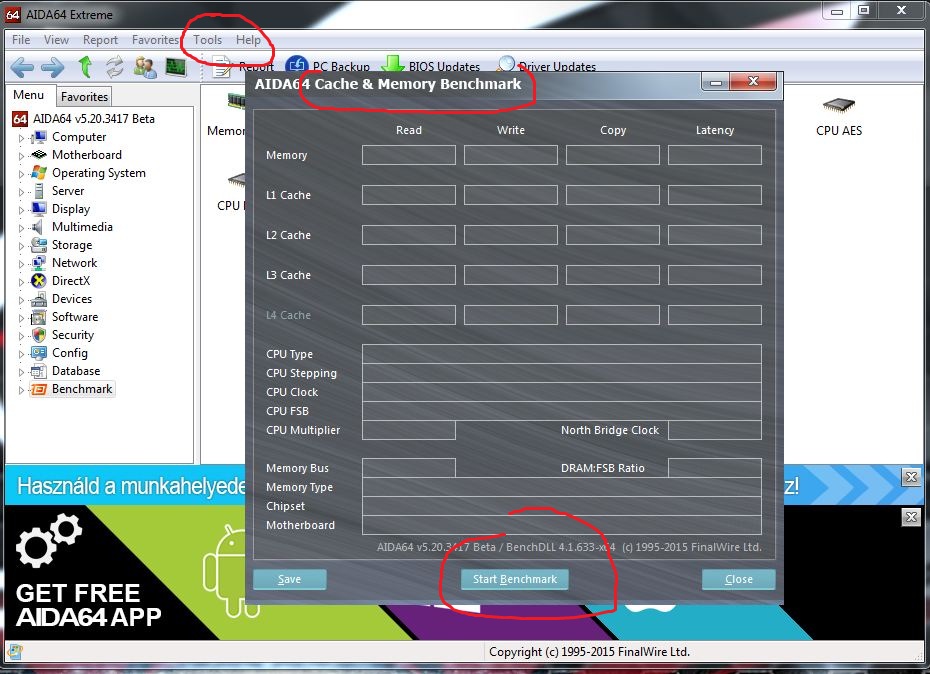Minimize the benchmark dialog window
Screen dimensions: 930x674
(716, 82)
